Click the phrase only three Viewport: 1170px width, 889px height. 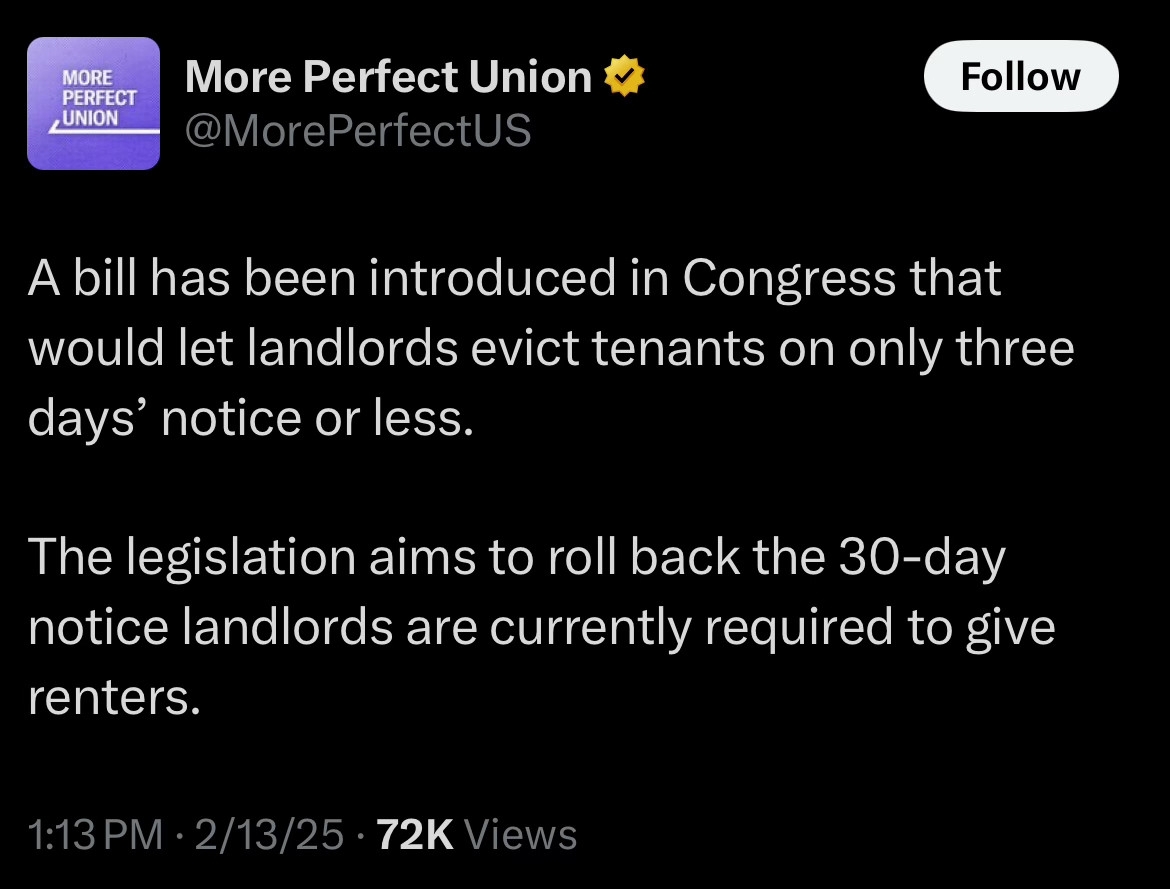[x=961, y=348]
